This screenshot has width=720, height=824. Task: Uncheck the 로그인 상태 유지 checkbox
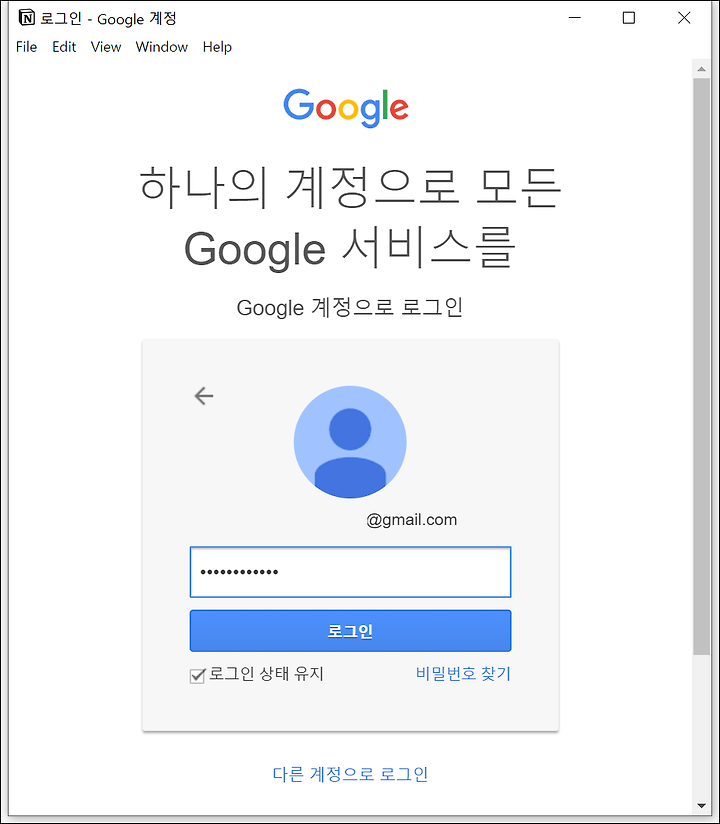[x=197, y=675]
